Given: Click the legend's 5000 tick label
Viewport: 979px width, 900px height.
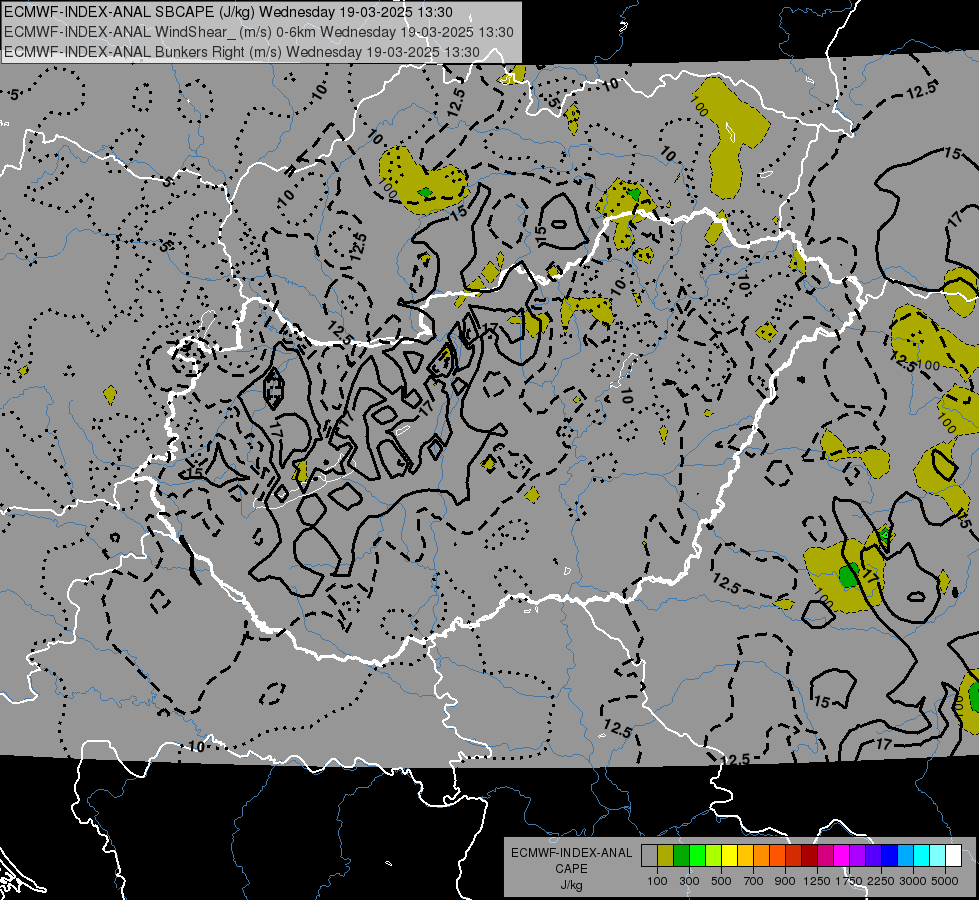Looking at the screenshot, I should [945, 881].
